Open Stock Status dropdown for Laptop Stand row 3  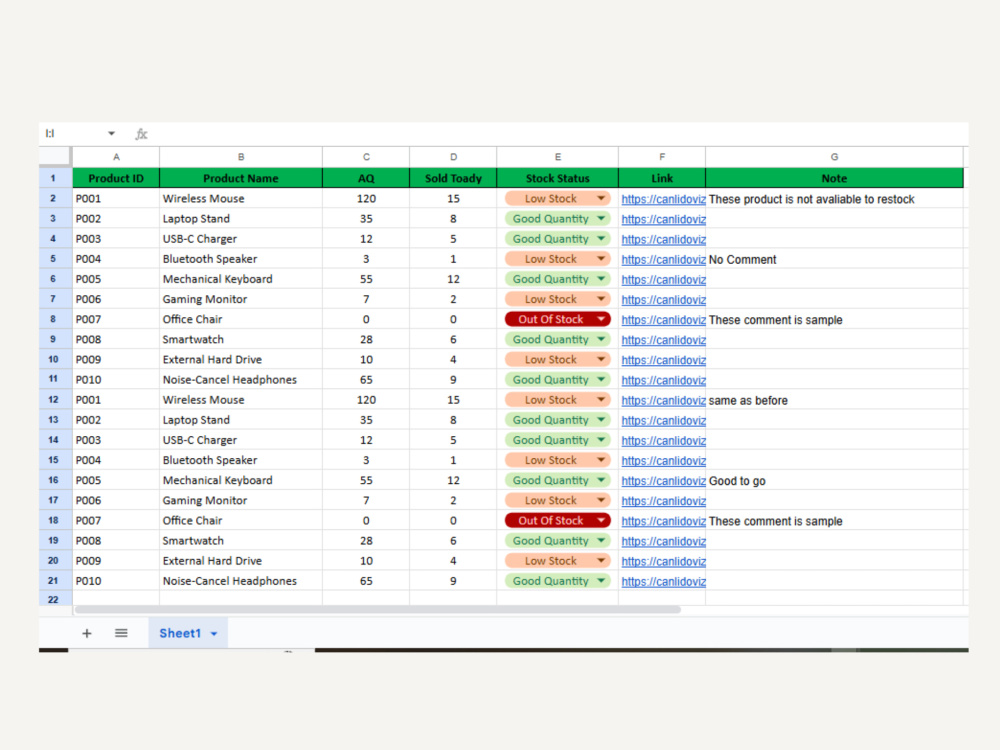tap(601, 219)
